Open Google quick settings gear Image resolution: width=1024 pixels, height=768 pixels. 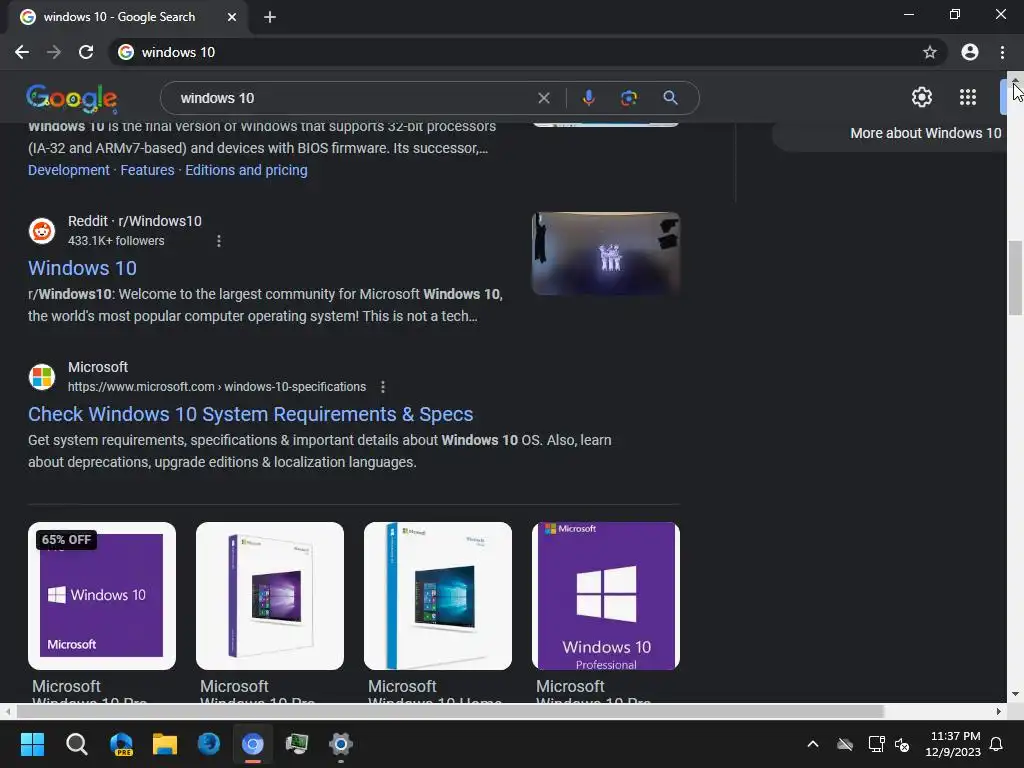[x=921, y=97]
